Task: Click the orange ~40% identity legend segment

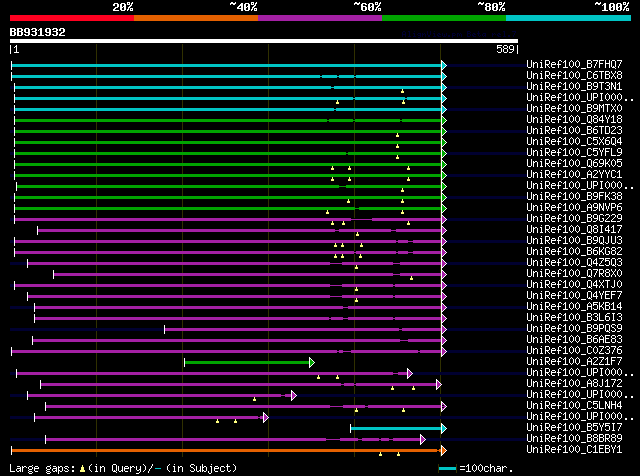Action: 196,18
